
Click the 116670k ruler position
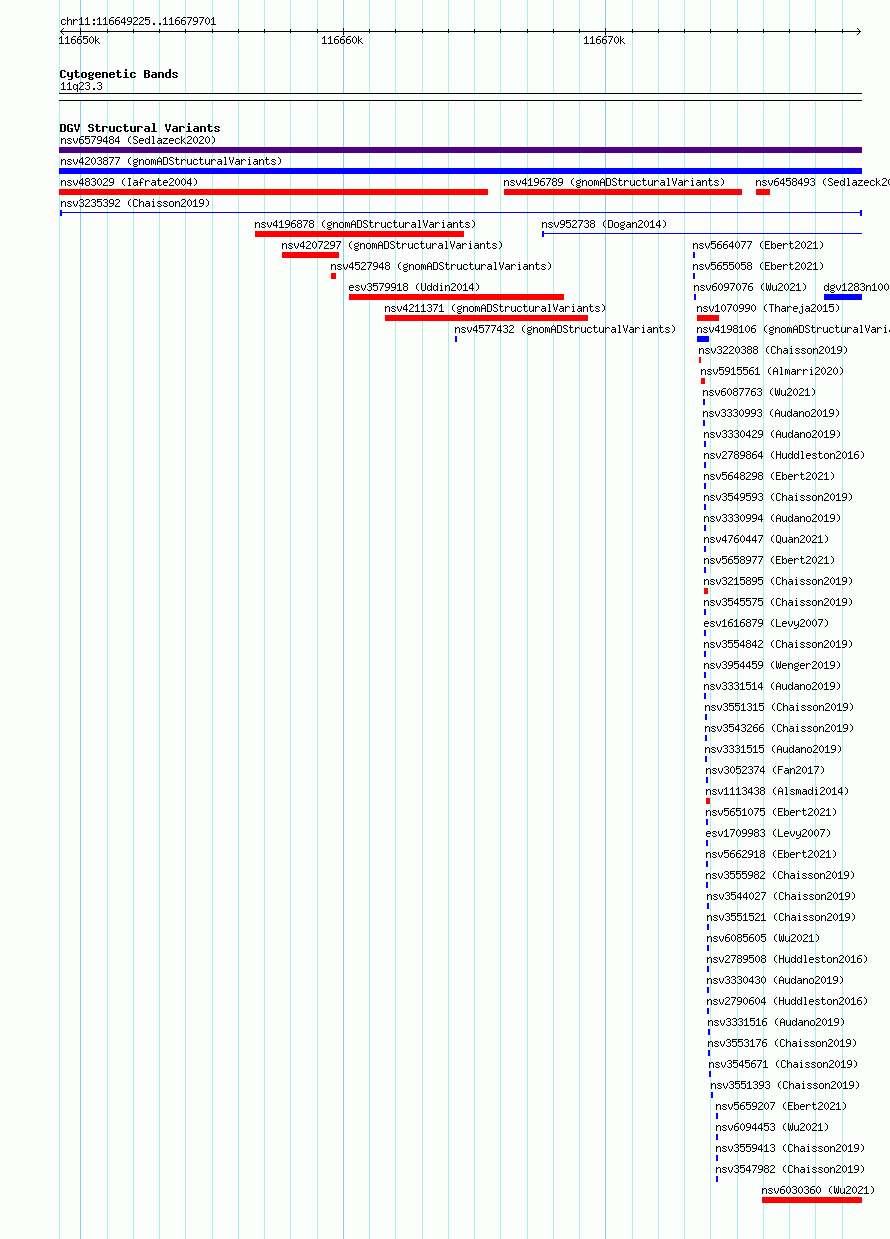[604, 40]
